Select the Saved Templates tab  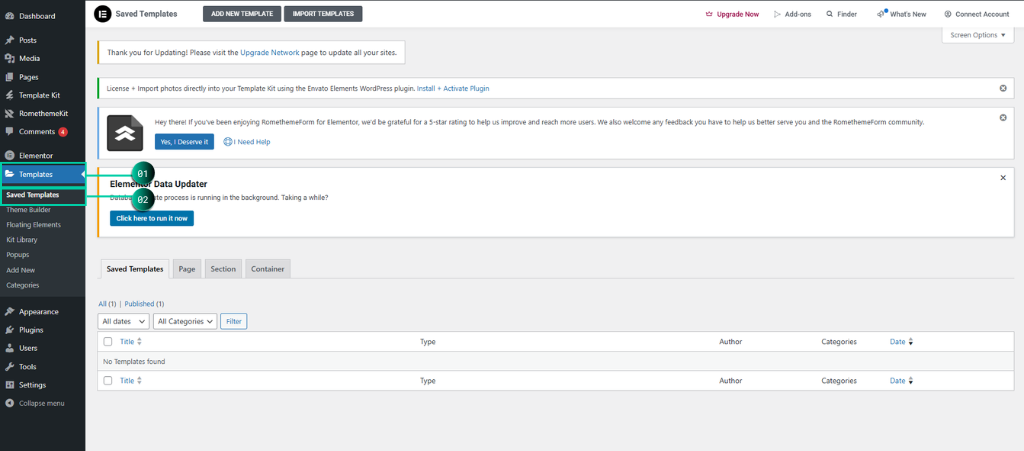point(135,269)
